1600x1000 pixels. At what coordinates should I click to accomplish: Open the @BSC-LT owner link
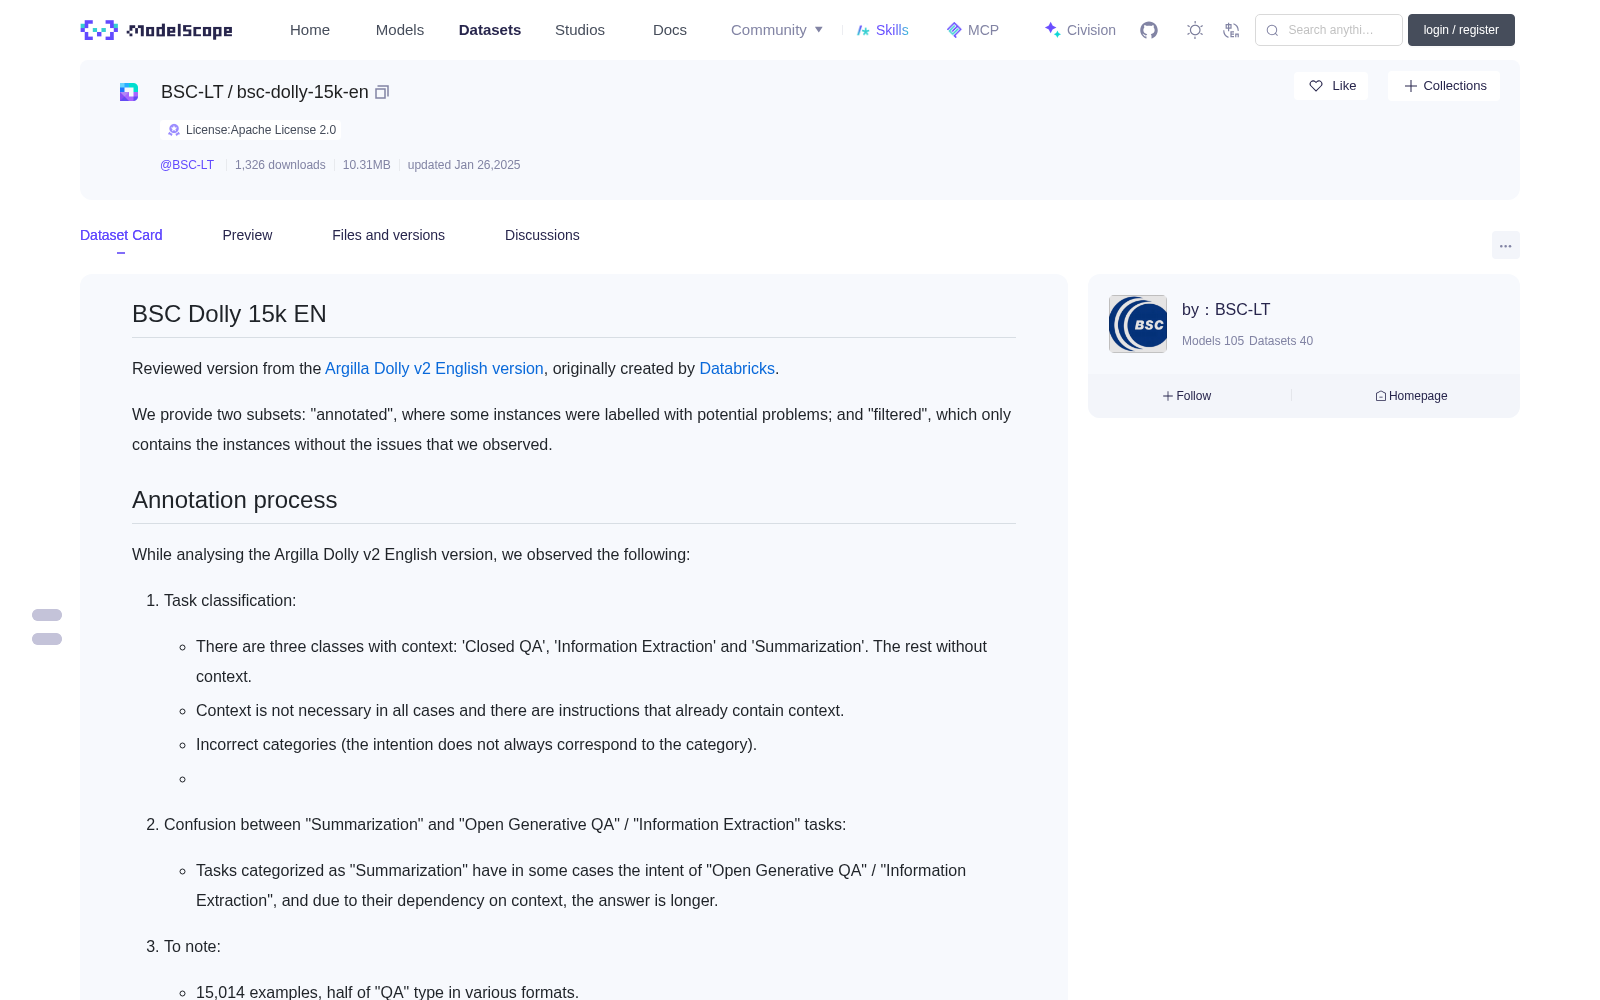click(x=187, y=165)
